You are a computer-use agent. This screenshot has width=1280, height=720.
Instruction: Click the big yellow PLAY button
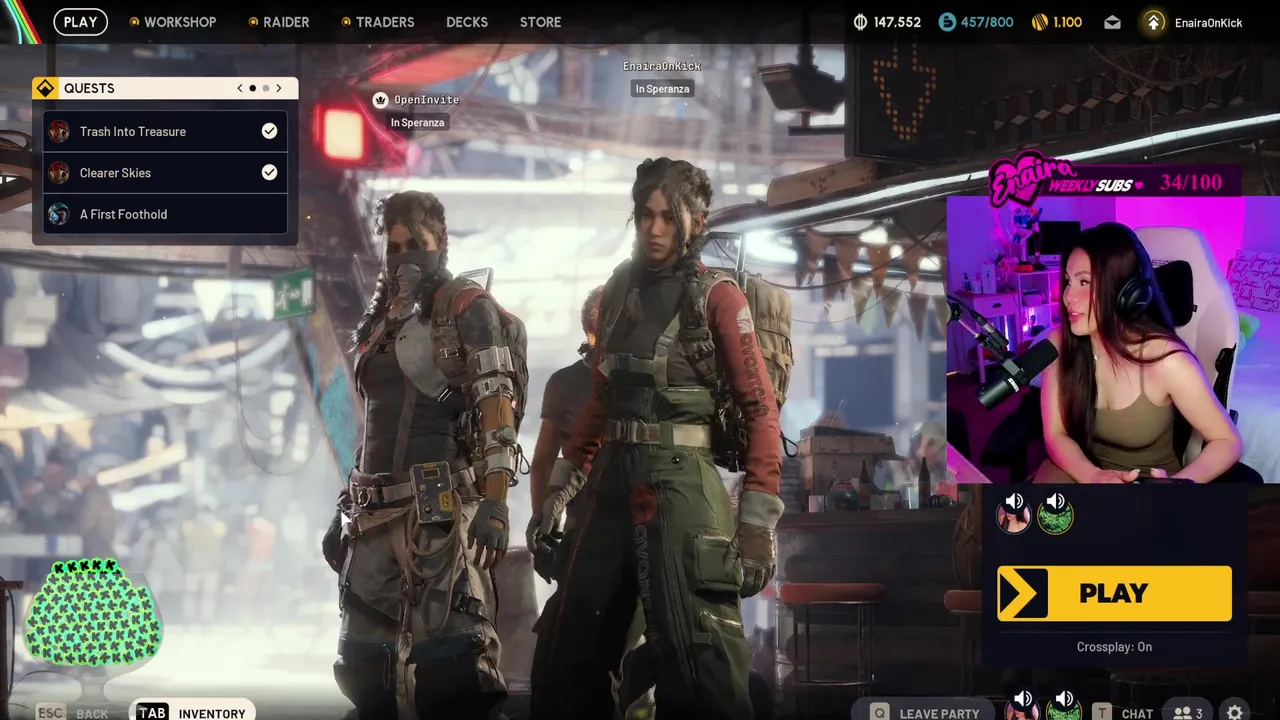[x=1114, y=593]
